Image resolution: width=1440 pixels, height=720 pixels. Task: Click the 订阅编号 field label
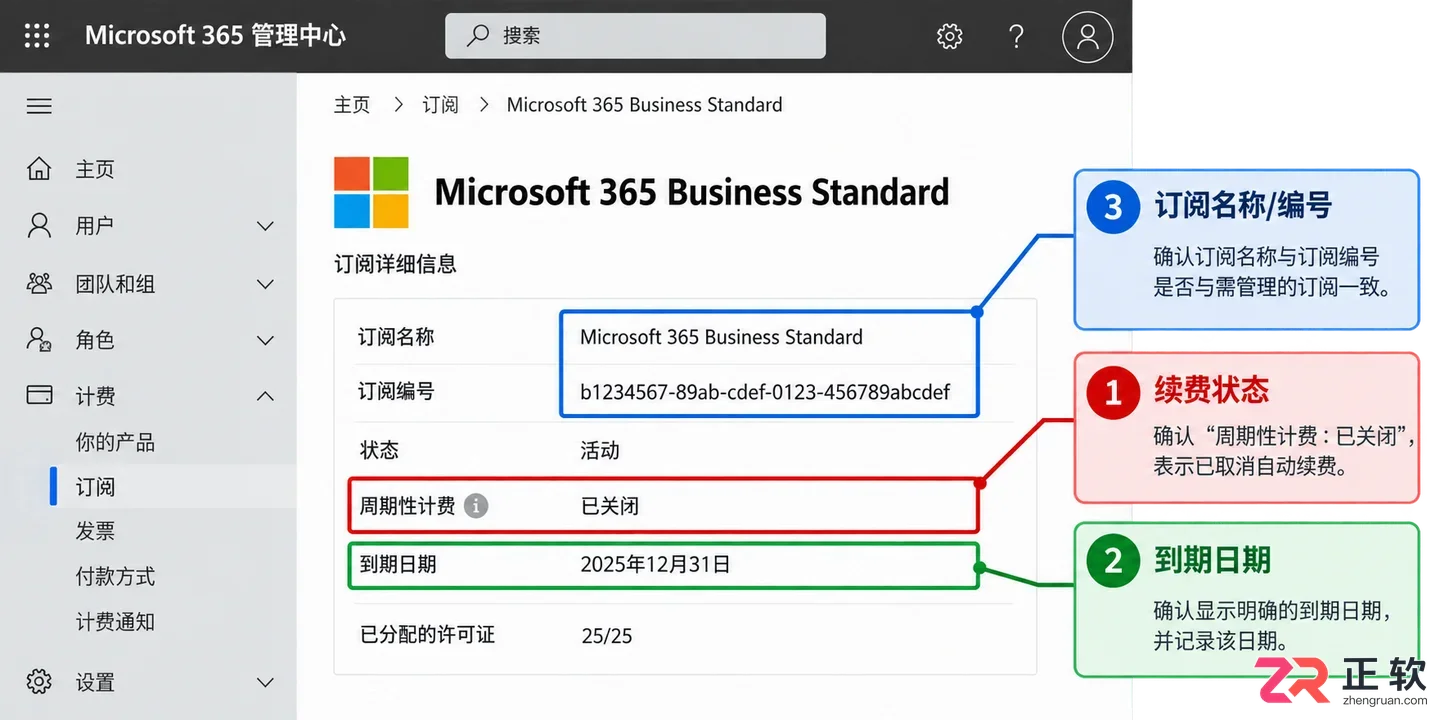coord(397,392)
